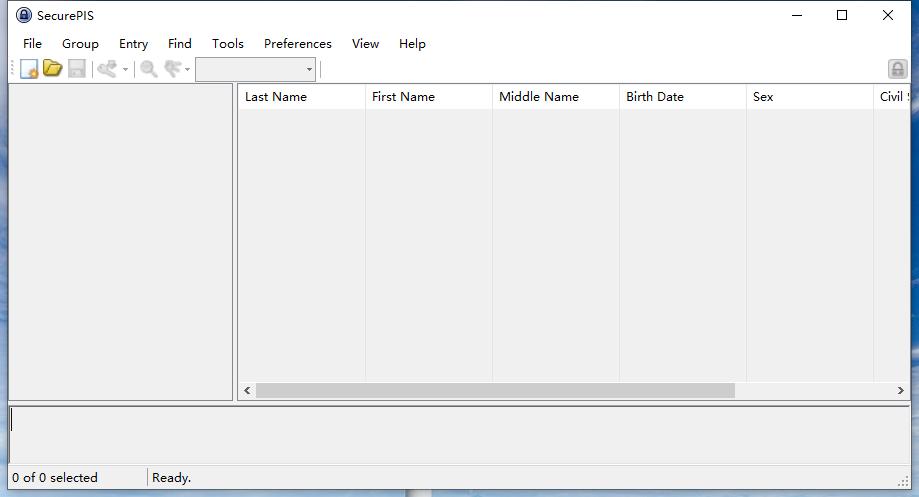Viewport: 919px width, 497px height.
Task: Click the Add Entry key icon
Action: pos(107,69)
